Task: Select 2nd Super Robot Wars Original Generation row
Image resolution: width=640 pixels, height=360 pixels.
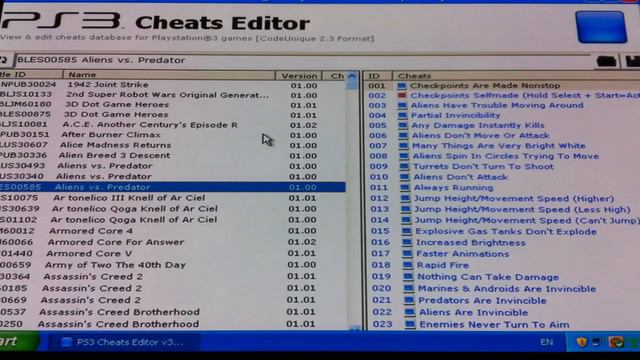Action: [173, 95]
